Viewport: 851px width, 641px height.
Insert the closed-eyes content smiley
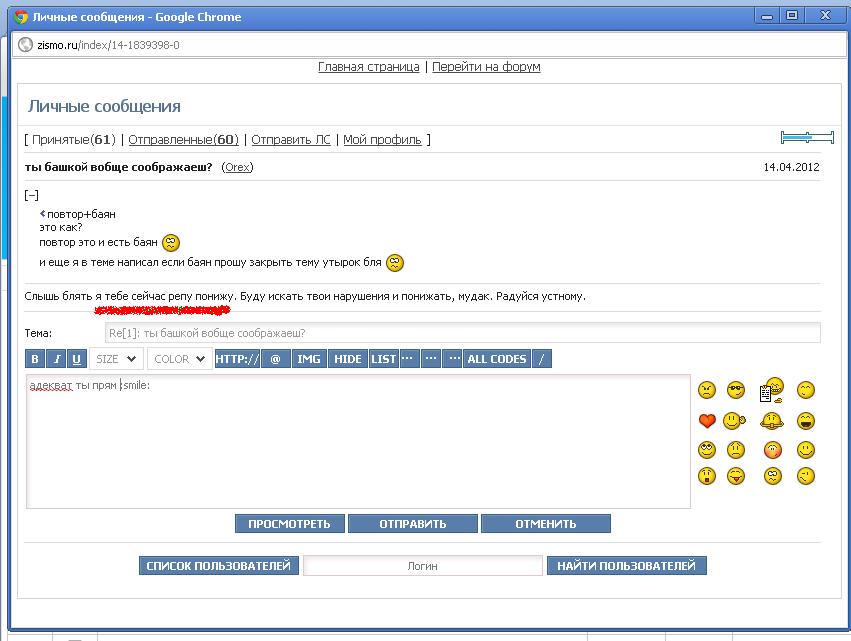click(x=806, y=390)
